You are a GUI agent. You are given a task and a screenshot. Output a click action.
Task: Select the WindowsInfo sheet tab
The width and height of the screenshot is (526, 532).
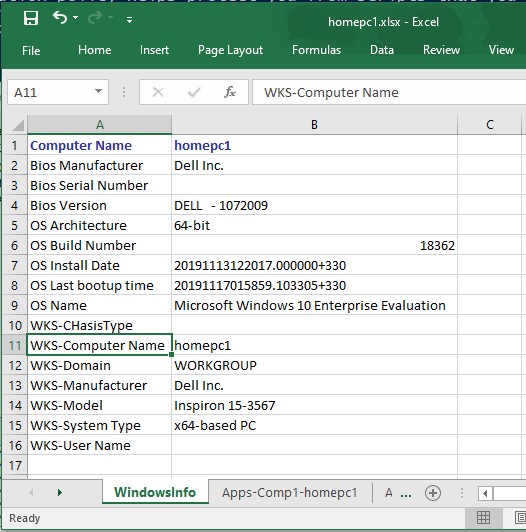tap(155, 492)
